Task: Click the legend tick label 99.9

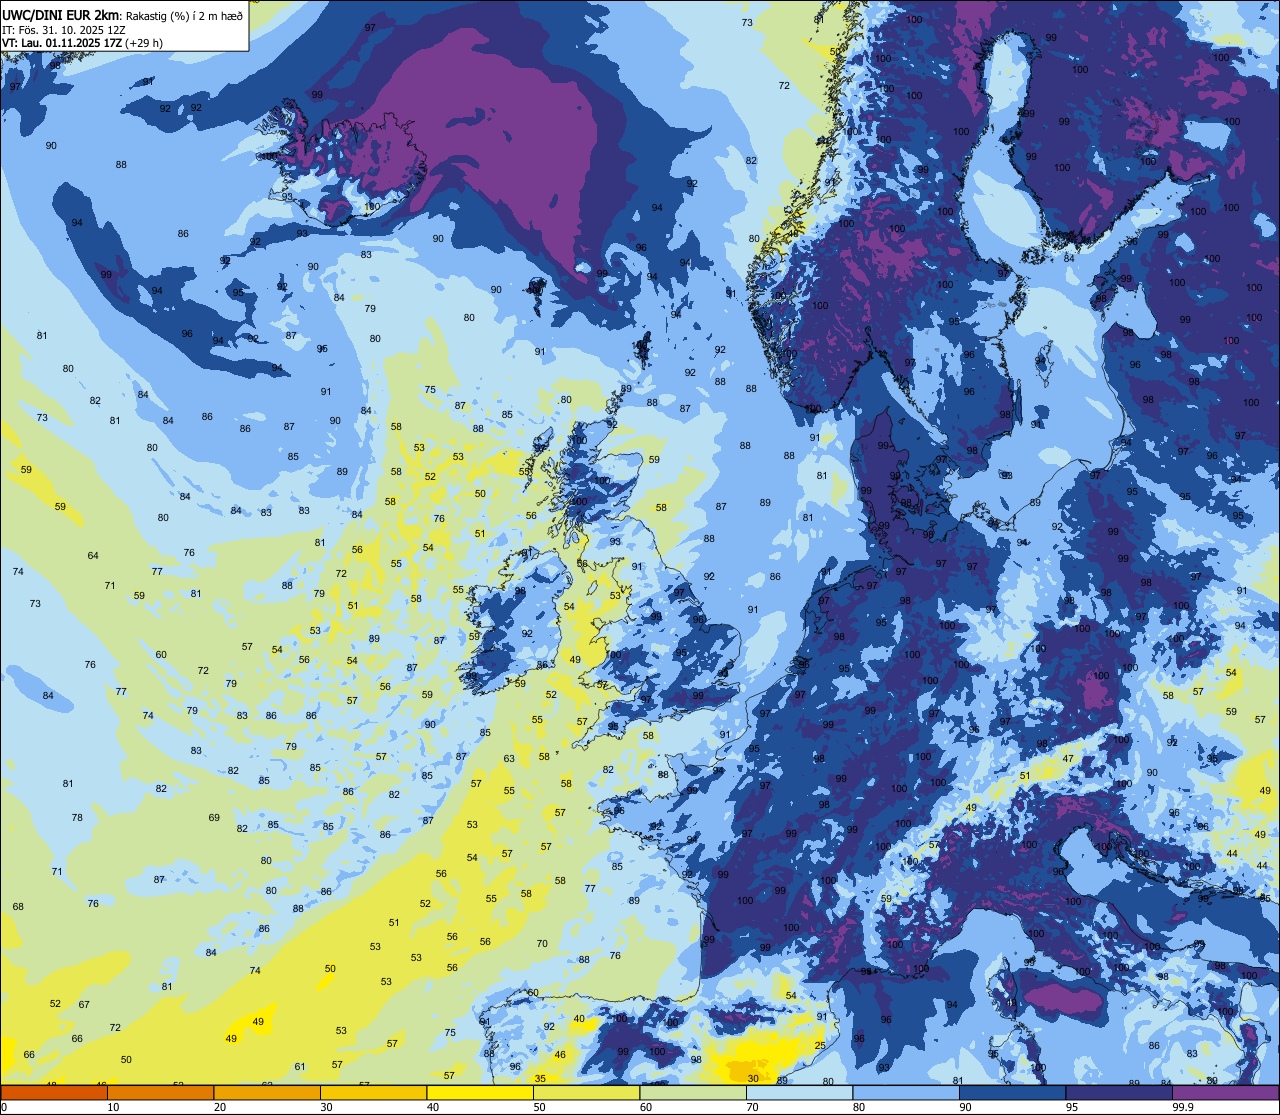Action: (x=1183, y=1107)
